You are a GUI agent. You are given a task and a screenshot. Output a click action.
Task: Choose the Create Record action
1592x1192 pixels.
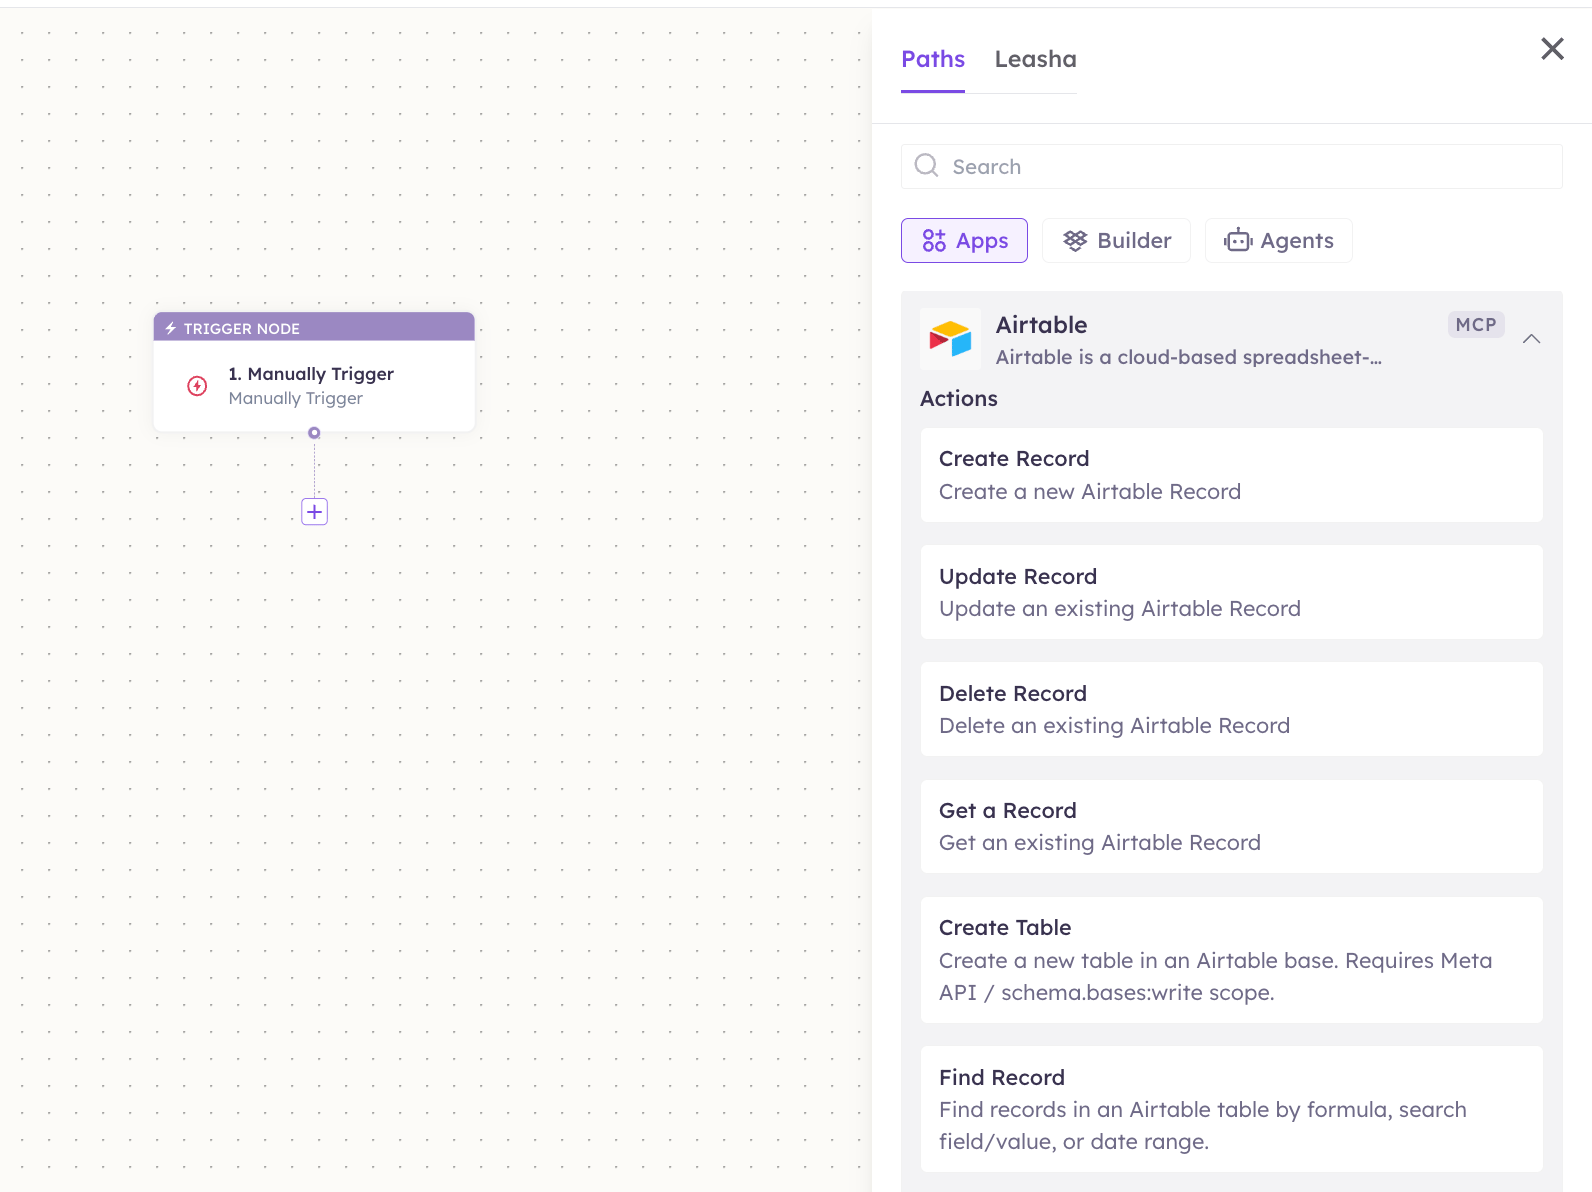coord(1231,475)
